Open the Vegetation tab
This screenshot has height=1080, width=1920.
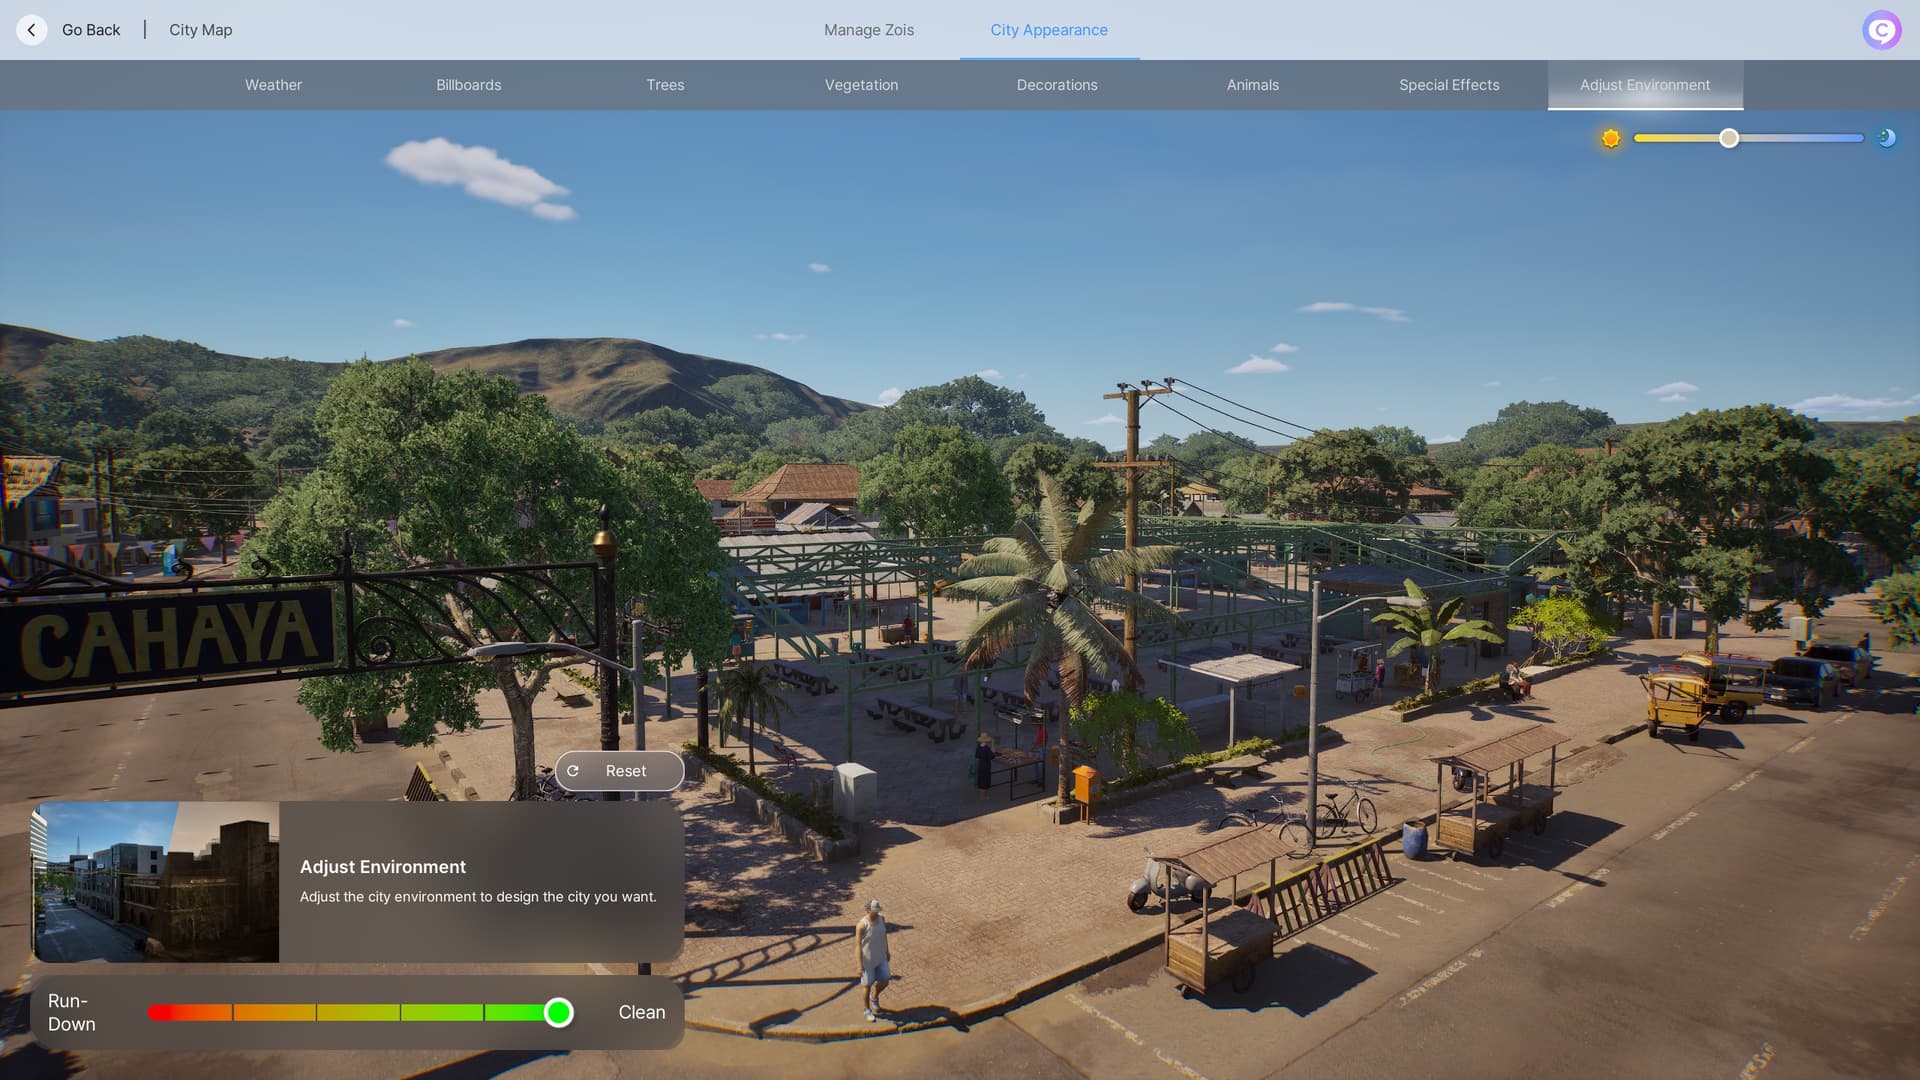pyautogui.click(x=861, y=85)
